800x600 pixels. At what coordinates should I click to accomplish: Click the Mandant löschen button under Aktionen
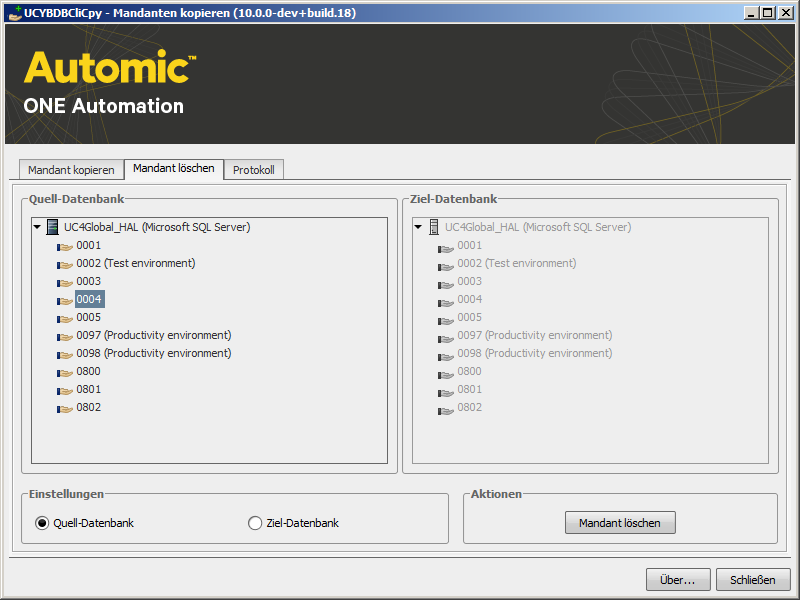[620, 523]
